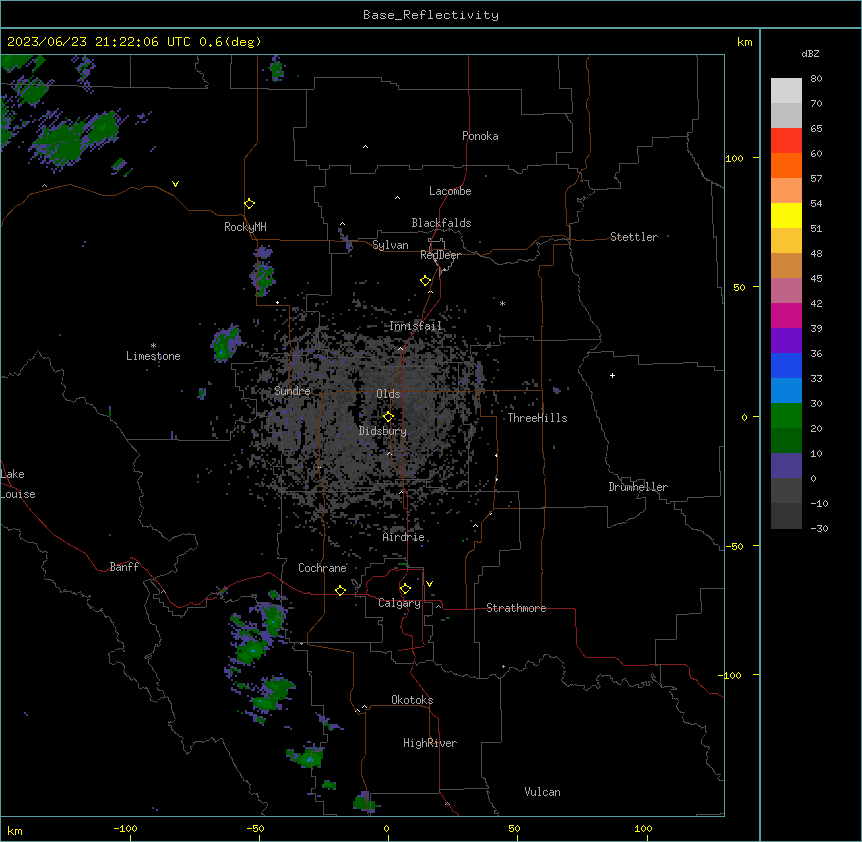Click the ThreeHills label
The height and width of the screenshot is (842, 862).
[537, 418]
